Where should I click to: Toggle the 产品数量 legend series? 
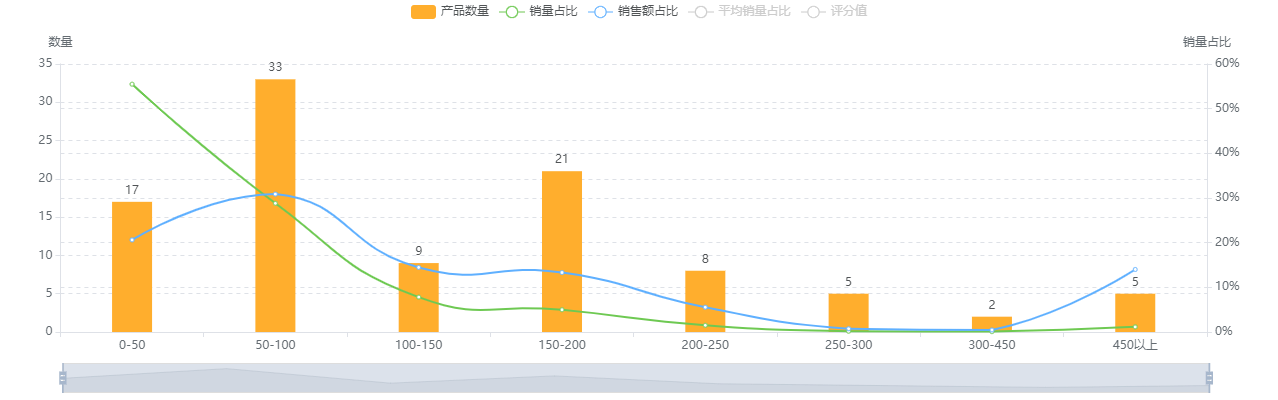click(x=450, y=11)
